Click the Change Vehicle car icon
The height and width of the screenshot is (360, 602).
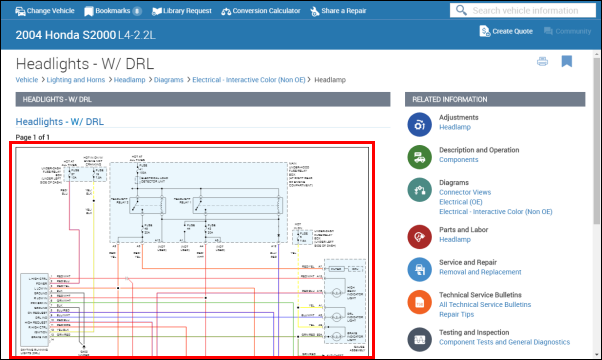point(20,11)
